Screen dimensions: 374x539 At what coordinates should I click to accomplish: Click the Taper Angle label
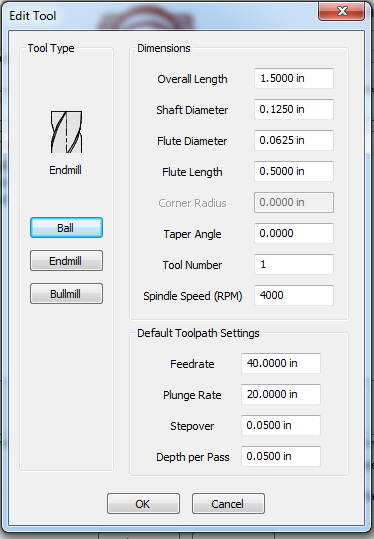[192, 234]
